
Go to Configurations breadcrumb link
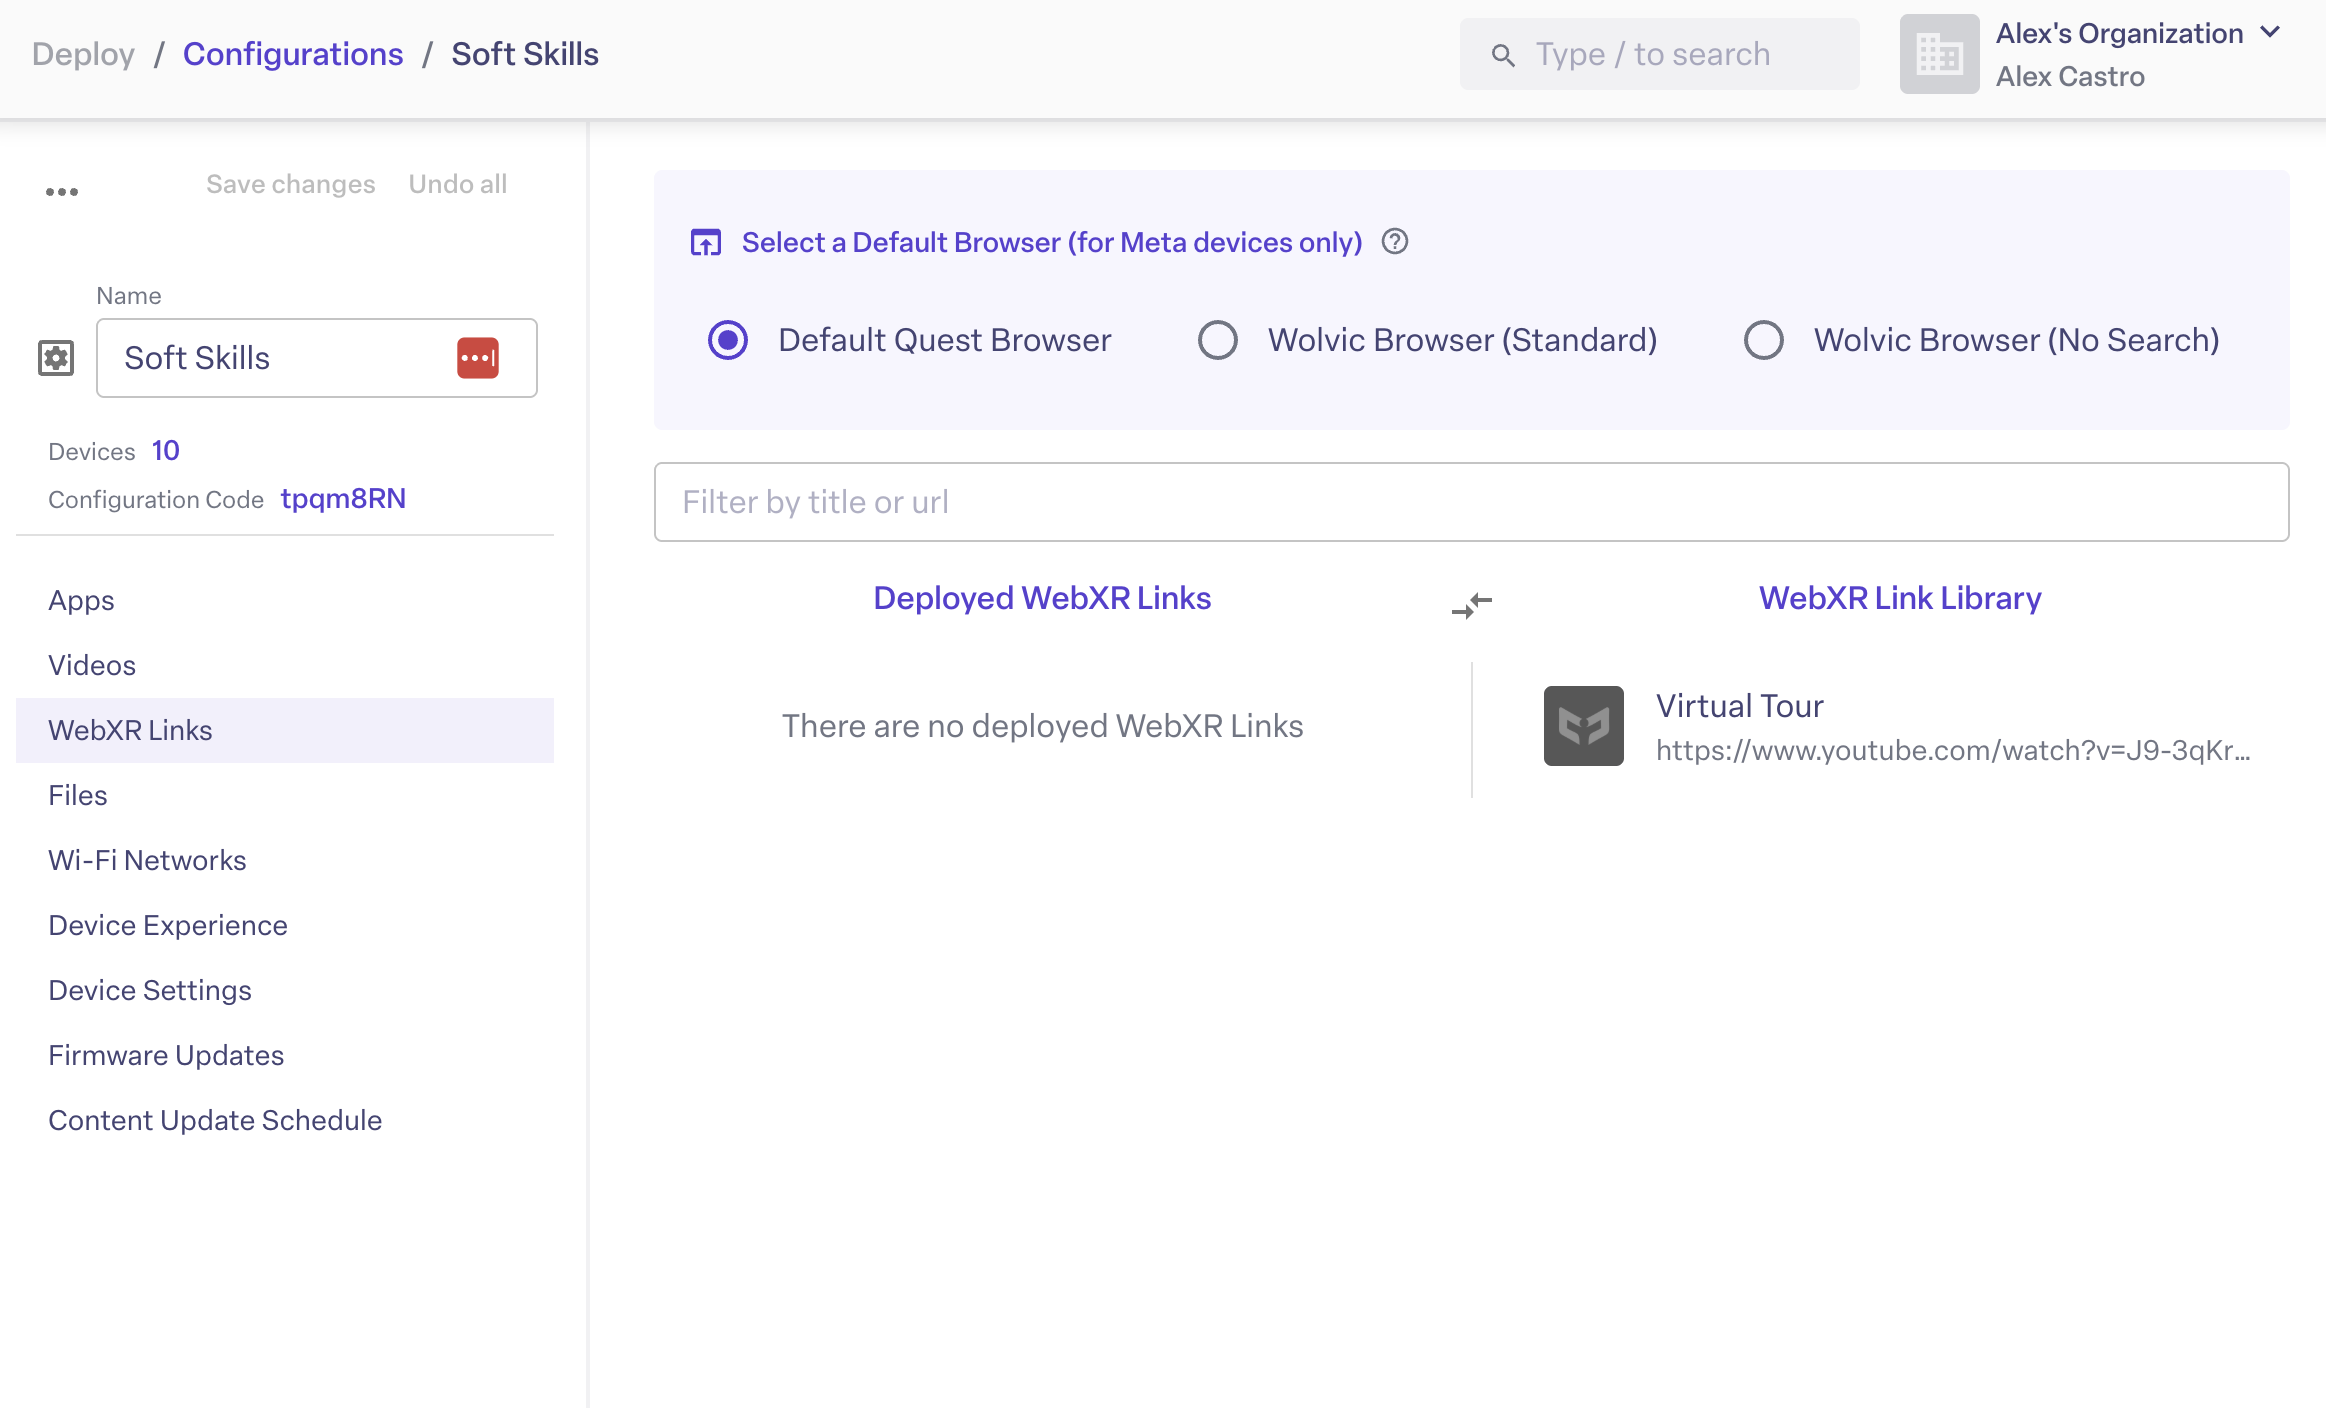pos(293,54)
